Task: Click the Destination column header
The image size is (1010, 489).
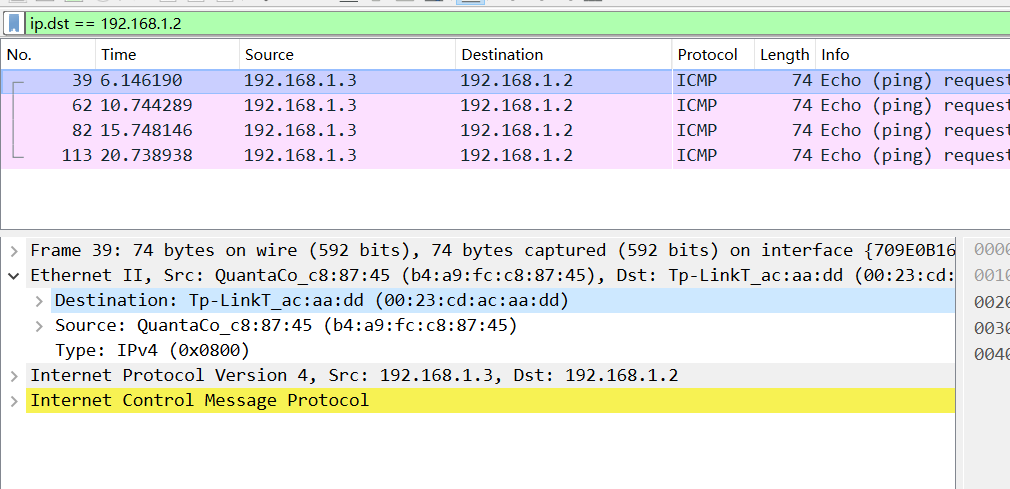Action: (502, 55)
